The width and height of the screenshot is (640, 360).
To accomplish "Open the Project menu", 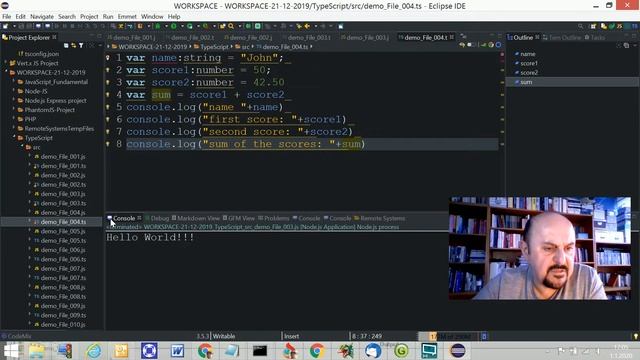I will 89,16.
